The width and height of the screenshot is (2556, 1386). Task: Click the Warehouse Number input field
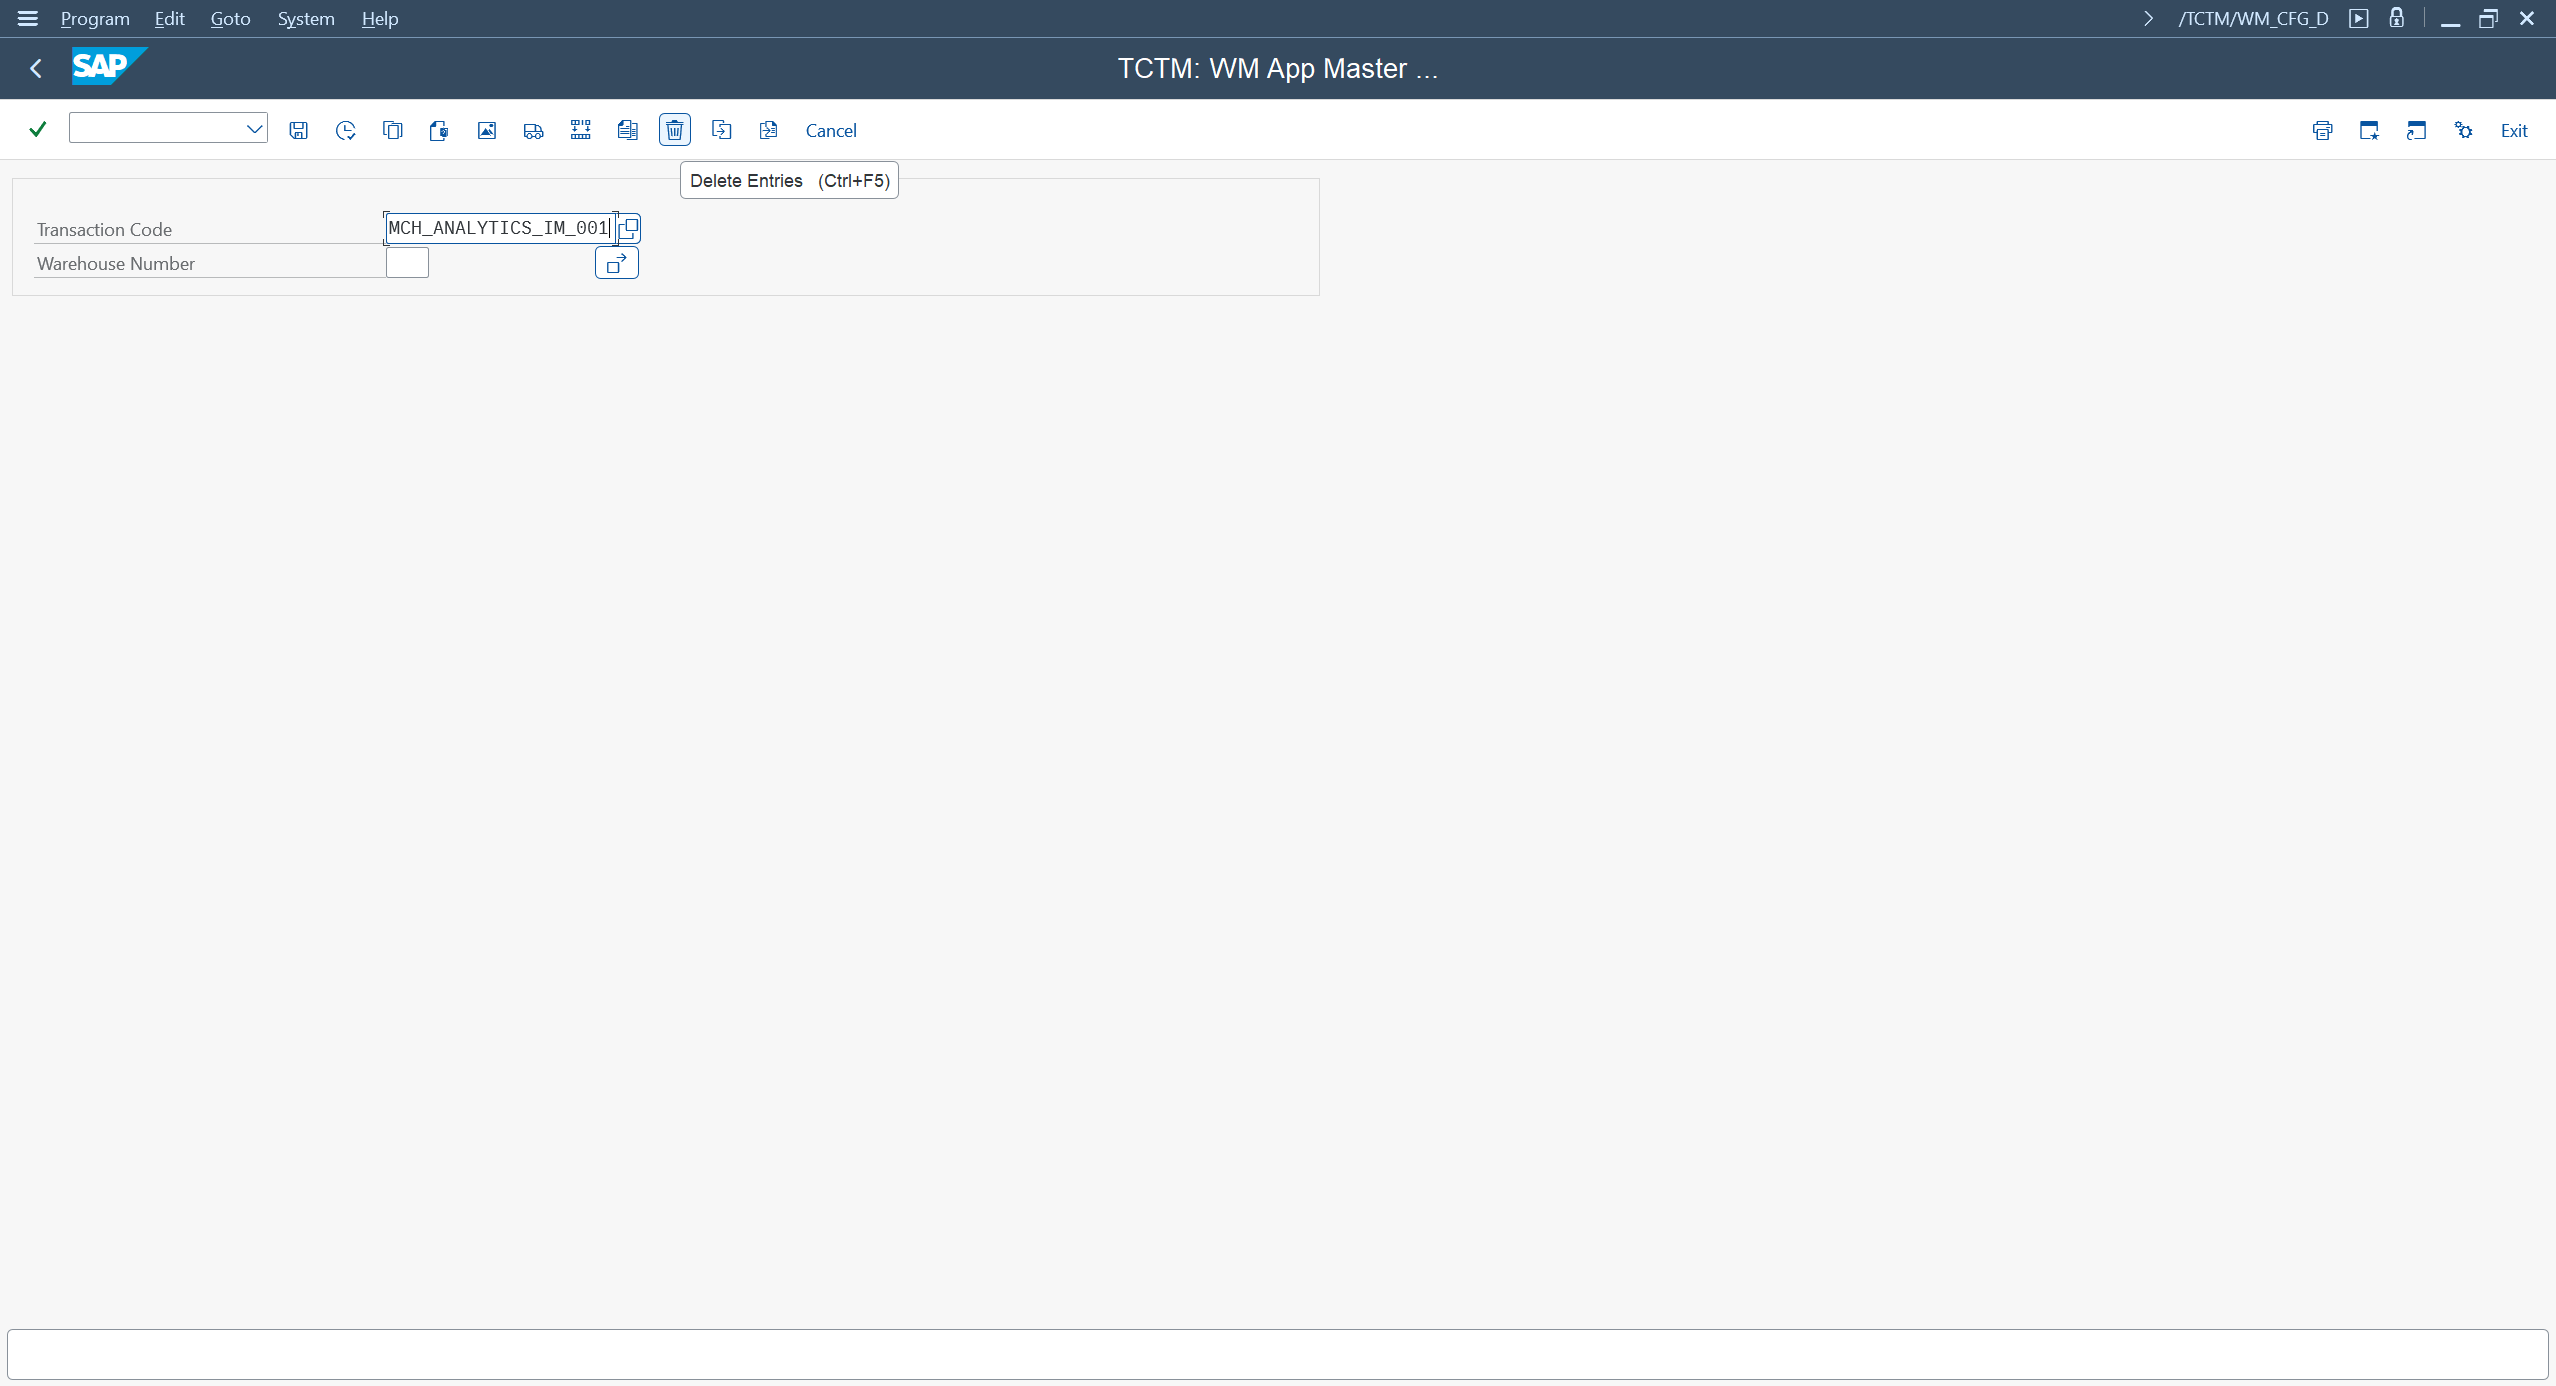tap(407, 263)
